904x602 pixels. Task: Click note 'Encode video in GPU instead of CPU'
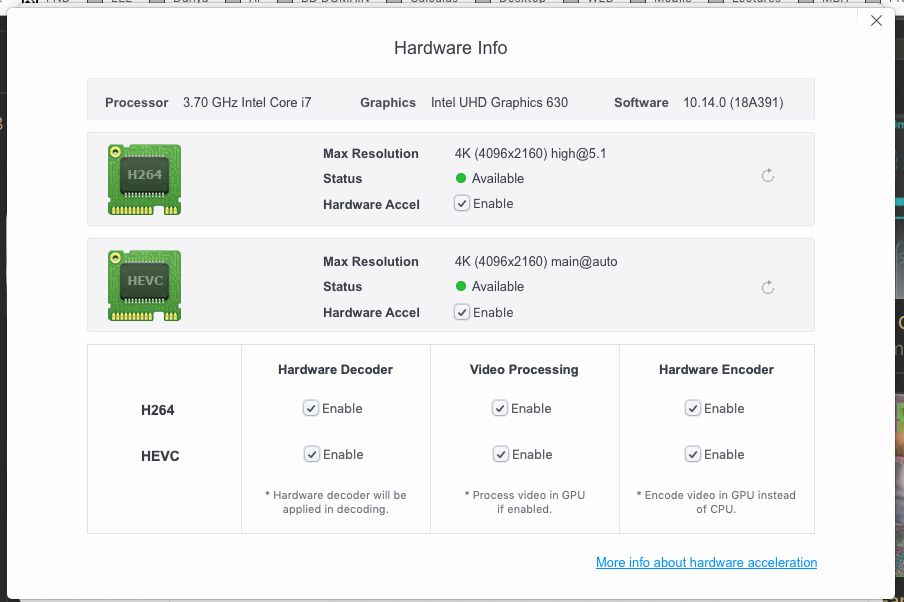pyautogui.click(x=716, y=502)
